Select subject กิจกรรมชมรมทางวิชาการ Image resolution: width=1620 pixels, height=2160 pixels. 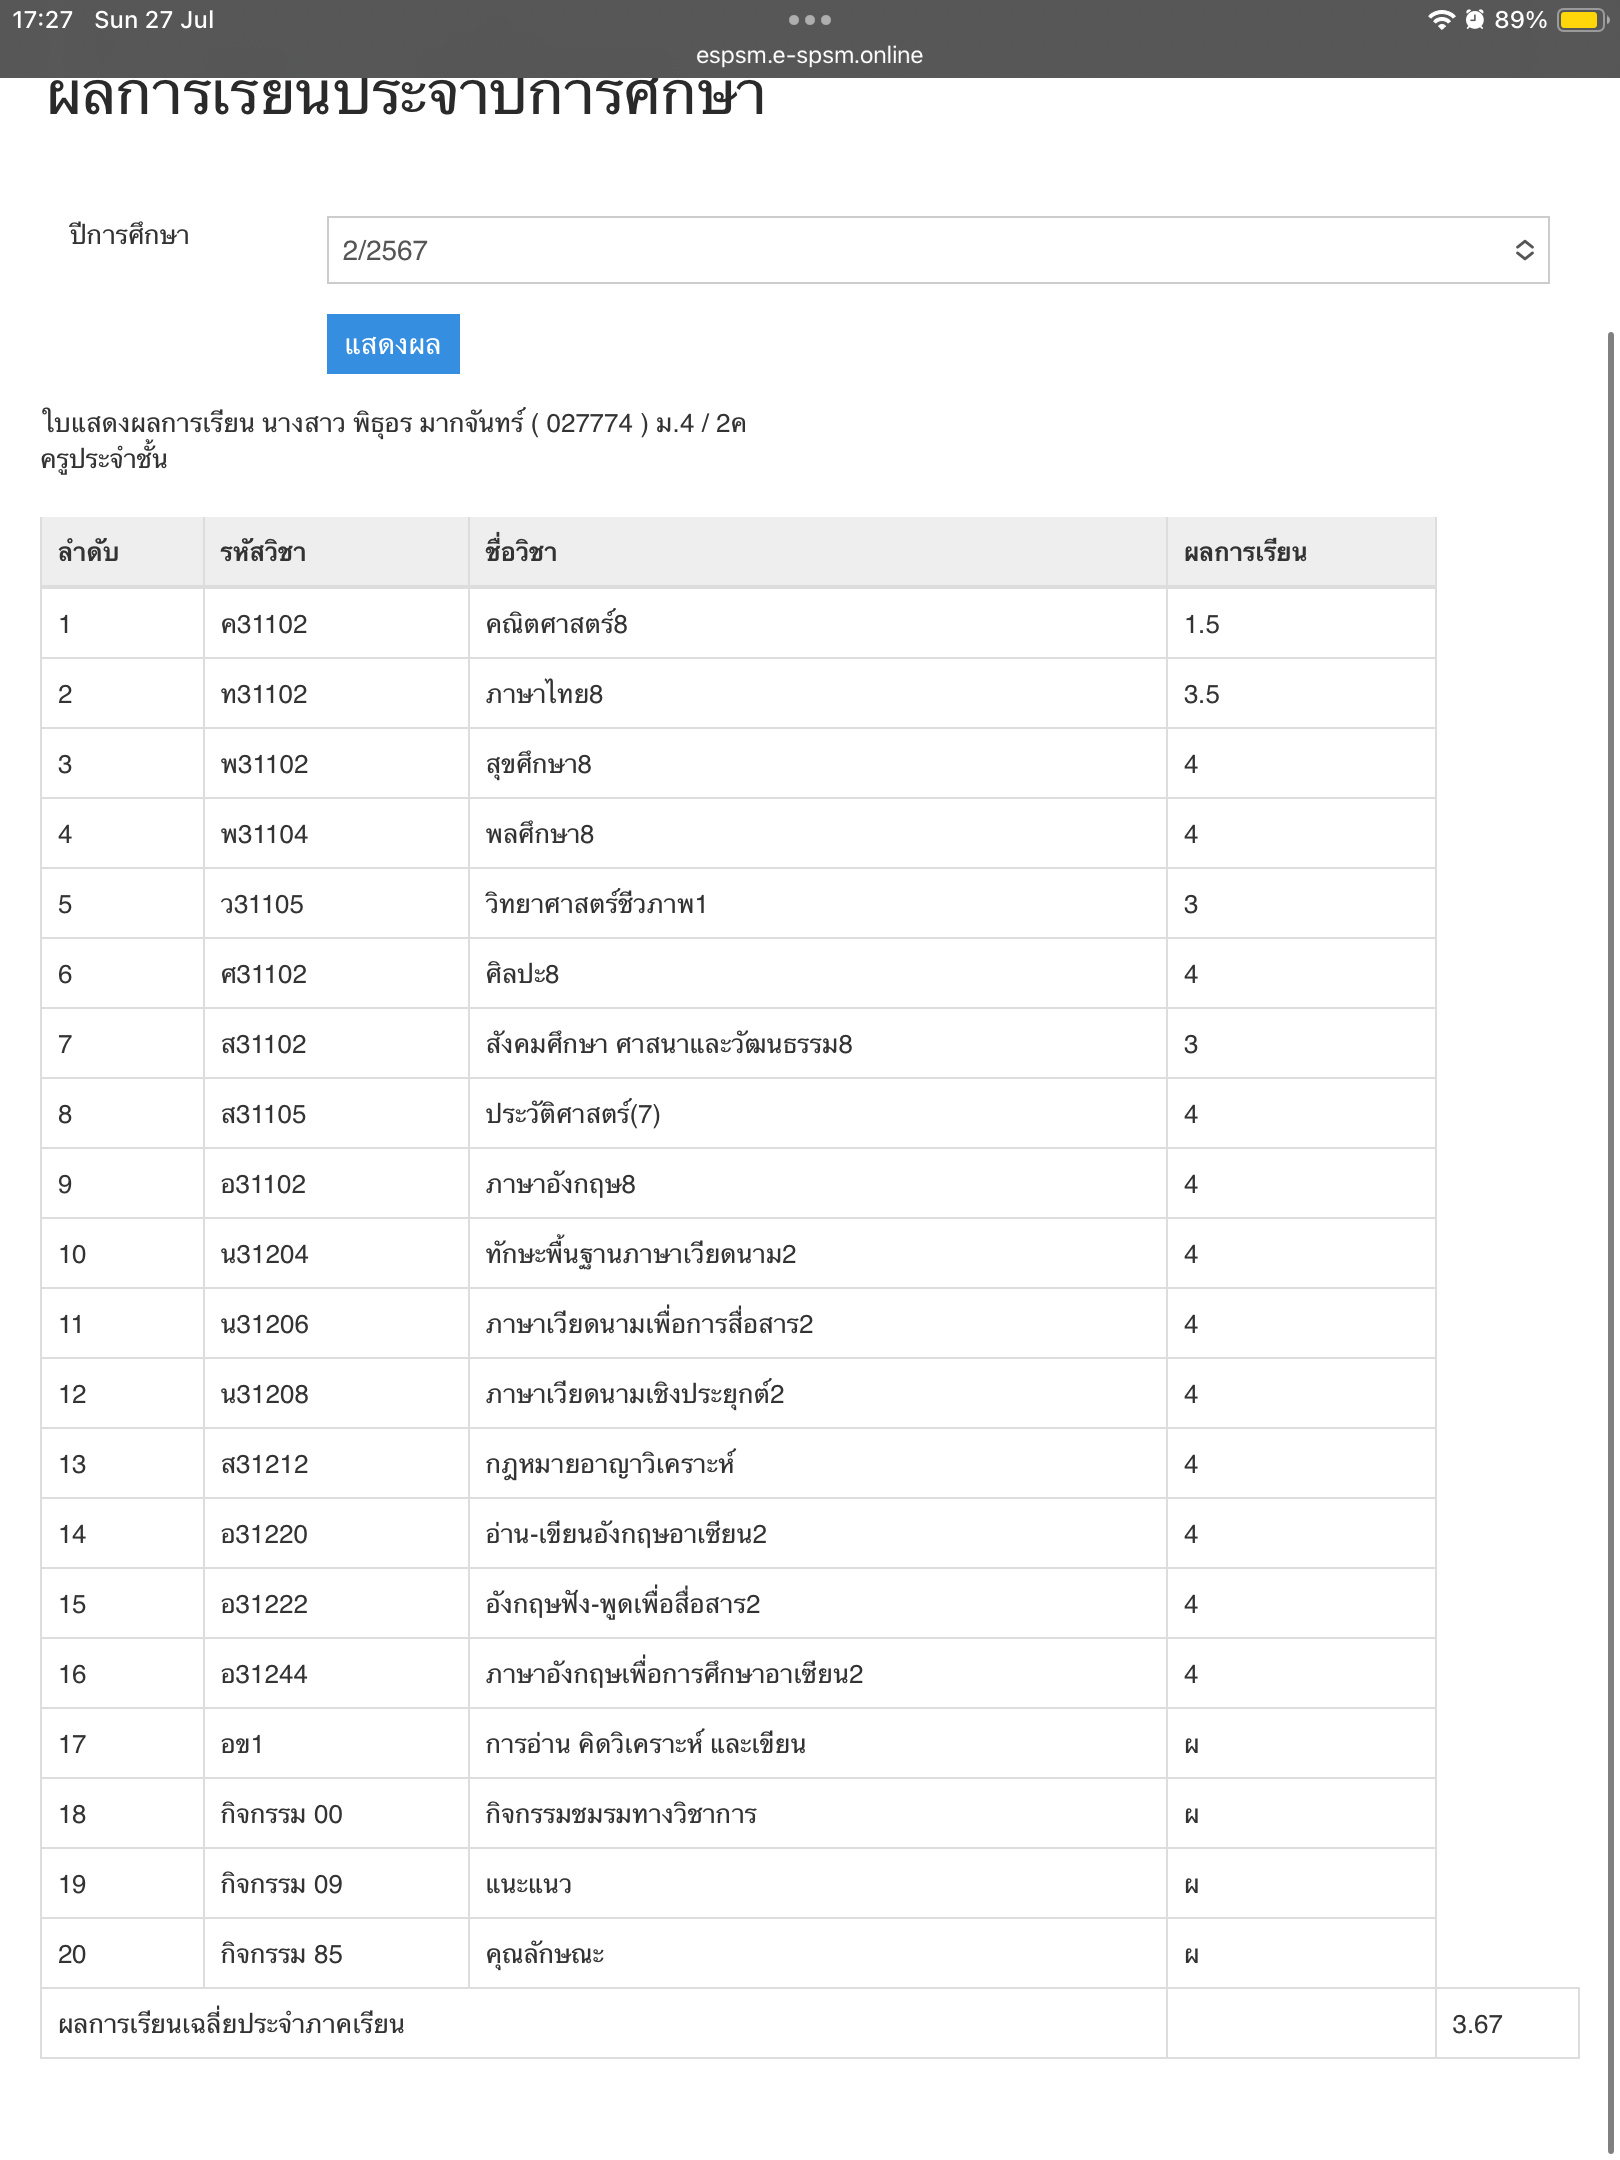[621, 1814]
